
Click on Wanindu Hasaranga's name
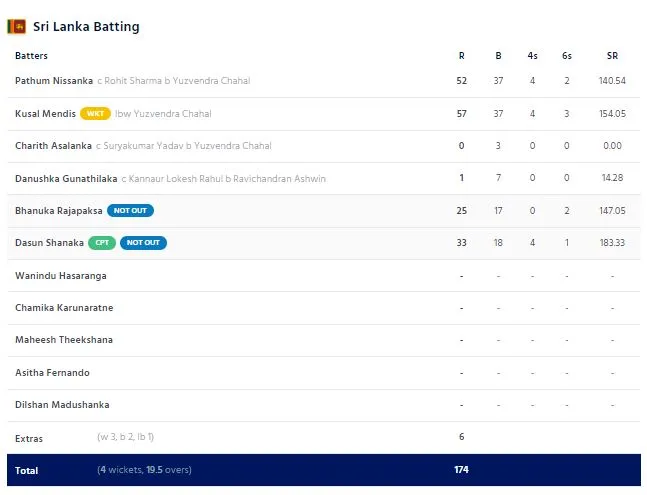click(x=60, y=275)
